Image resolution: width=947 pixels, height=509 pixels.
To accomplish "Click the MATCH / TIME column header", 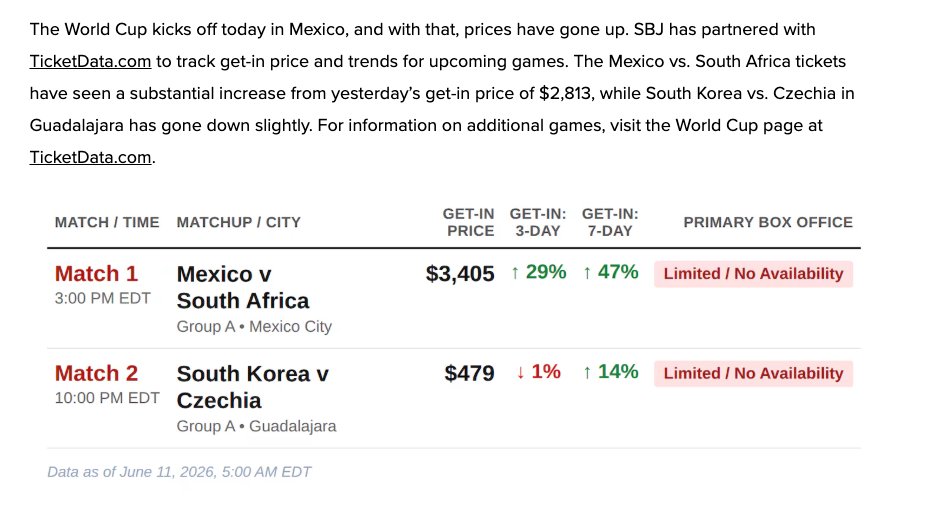I will click(107, 222).
